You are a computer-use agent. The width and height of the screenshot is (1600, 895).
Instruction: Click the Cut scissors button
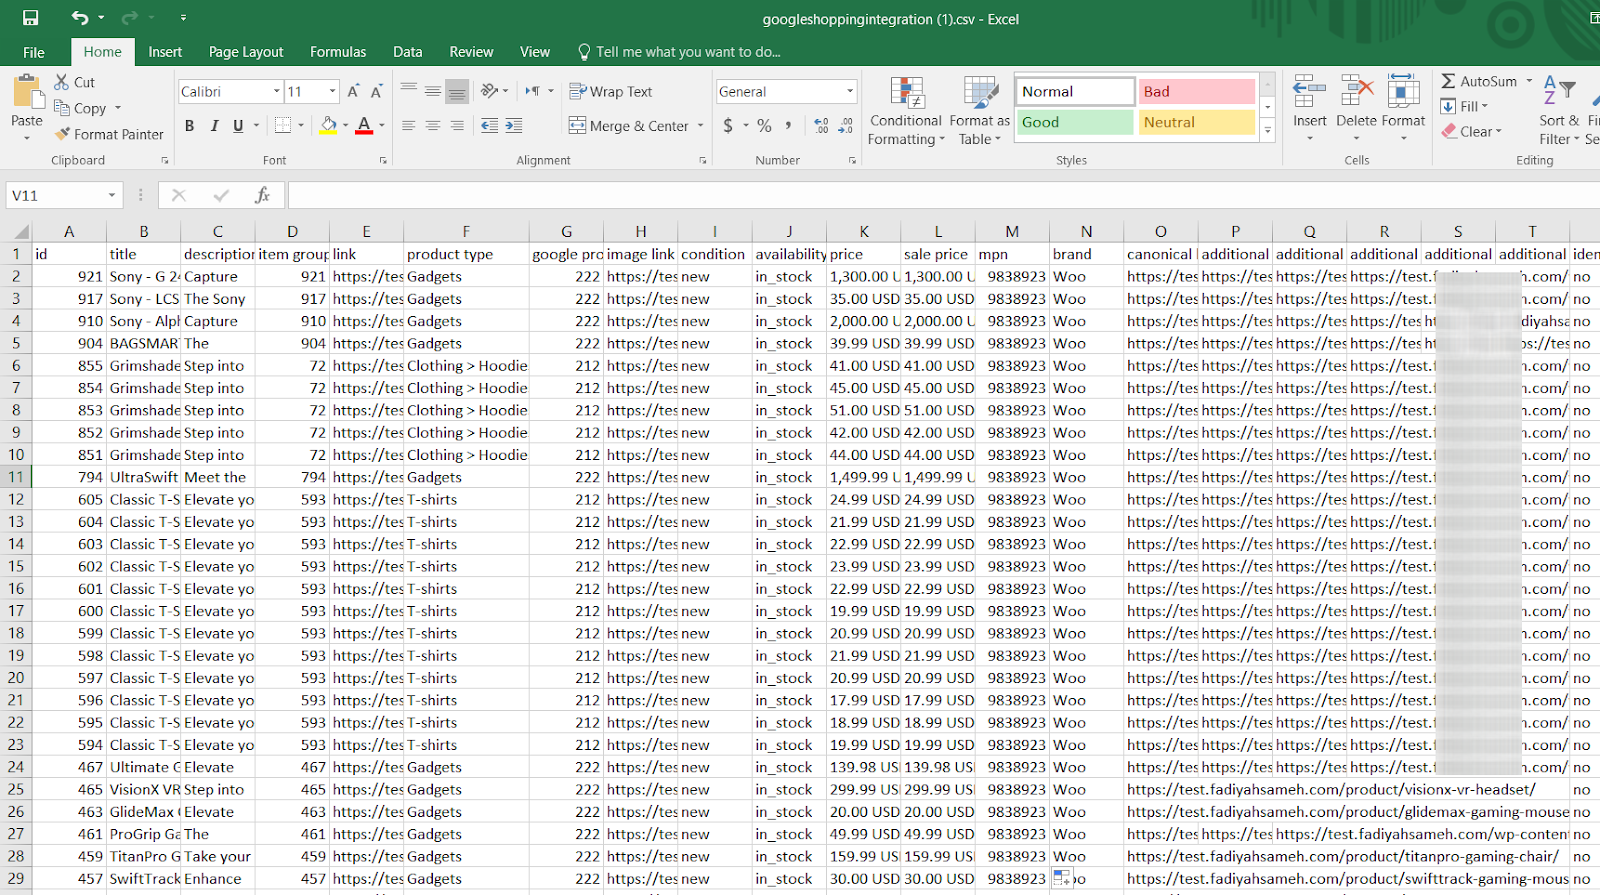(x=75, y=82)
